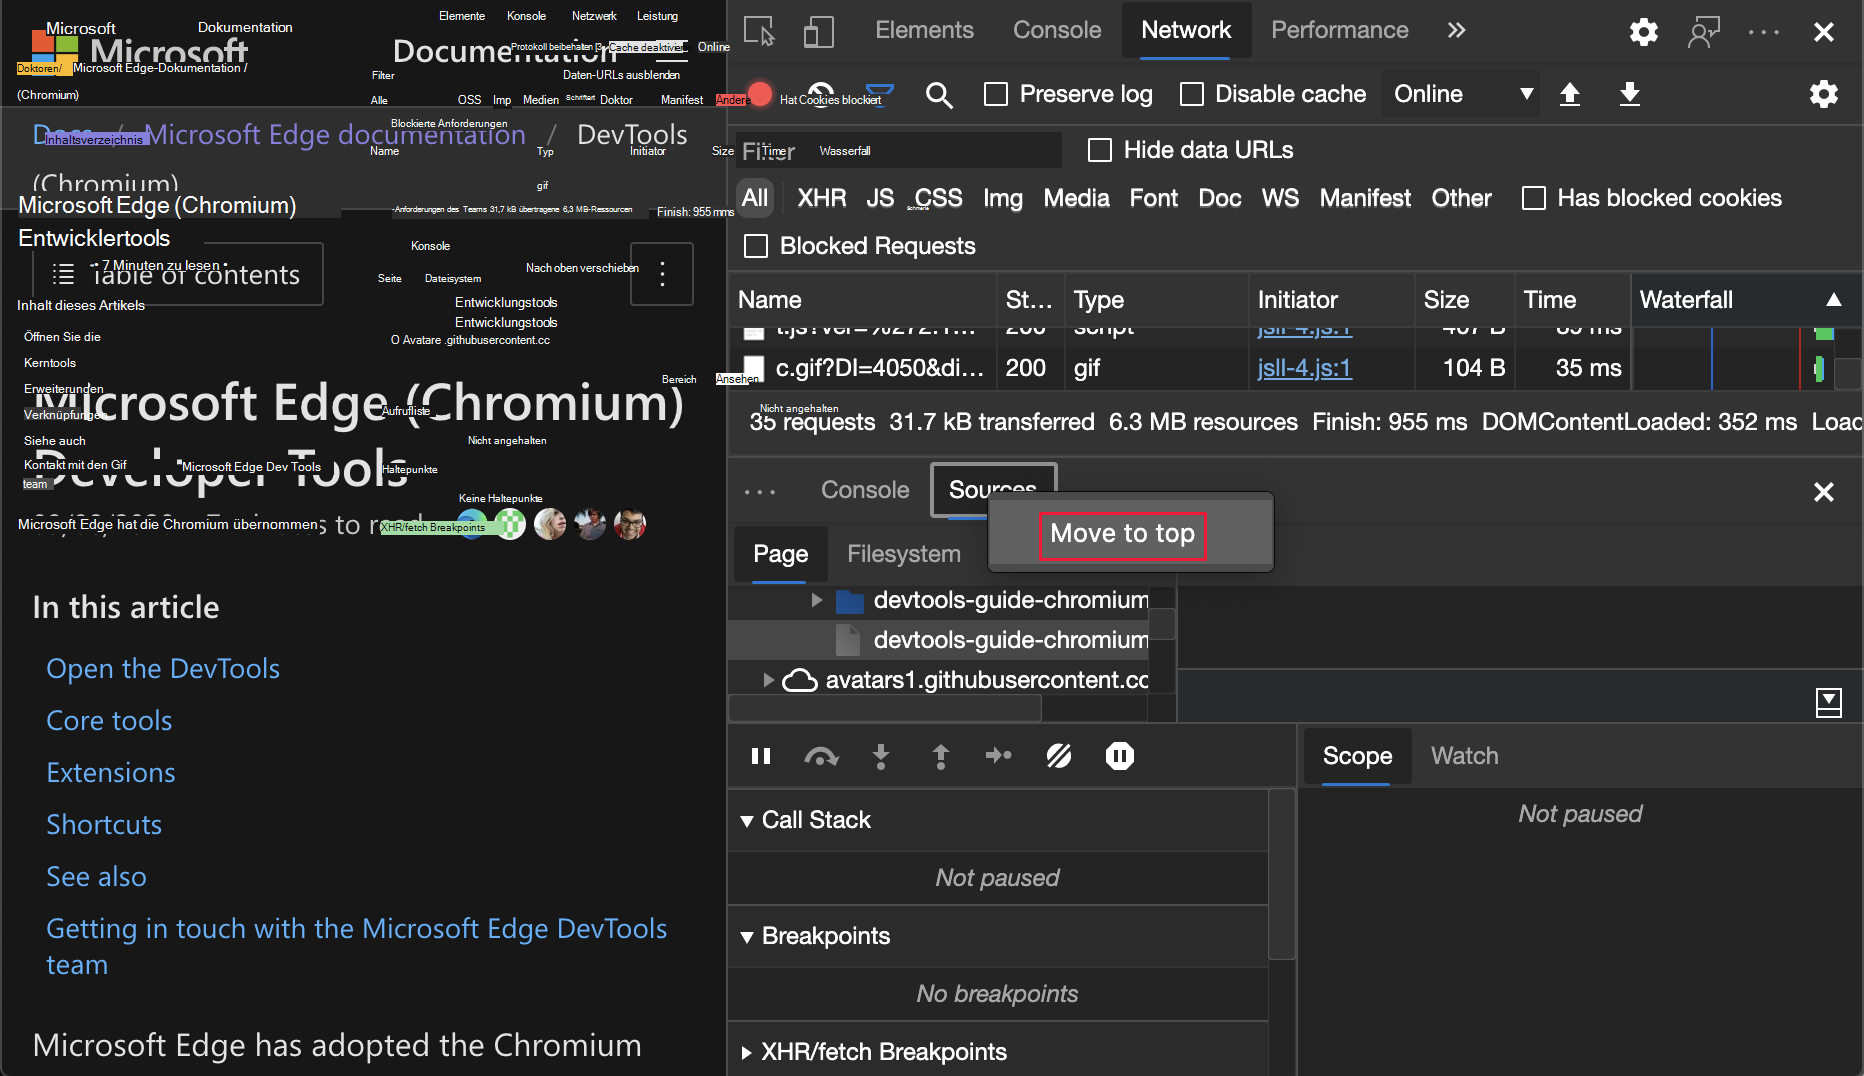This screenshot has height=1076, width=1864.
Task: Export HAR file with download arrow
Action: [1630, 94]
